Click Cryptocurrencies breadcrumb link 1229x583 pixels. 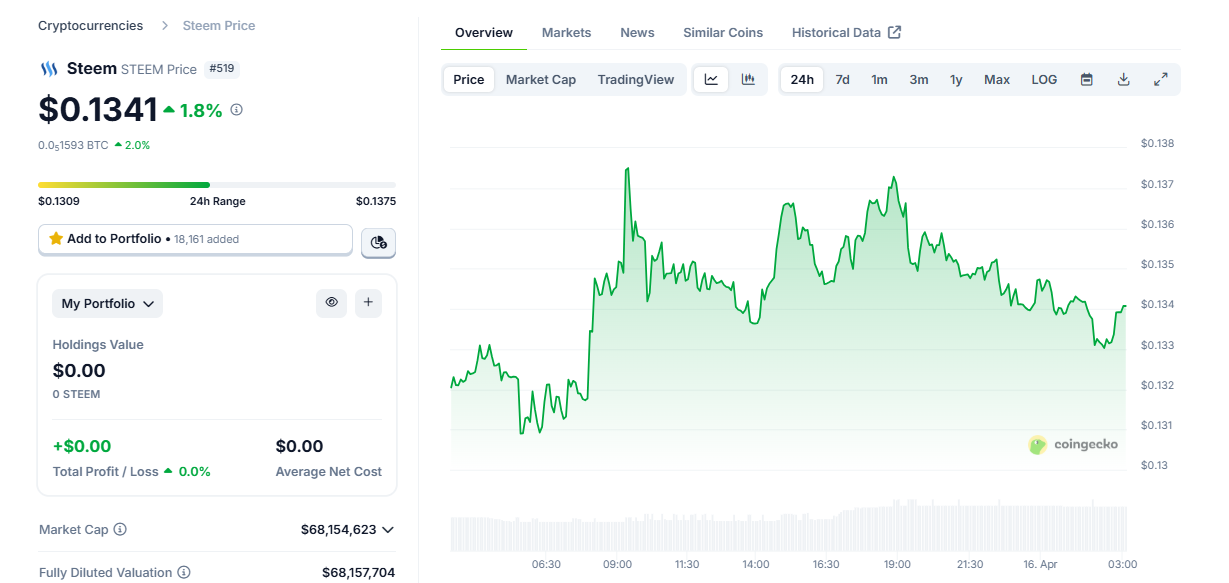pyautogui.click(x=91, y=25)
